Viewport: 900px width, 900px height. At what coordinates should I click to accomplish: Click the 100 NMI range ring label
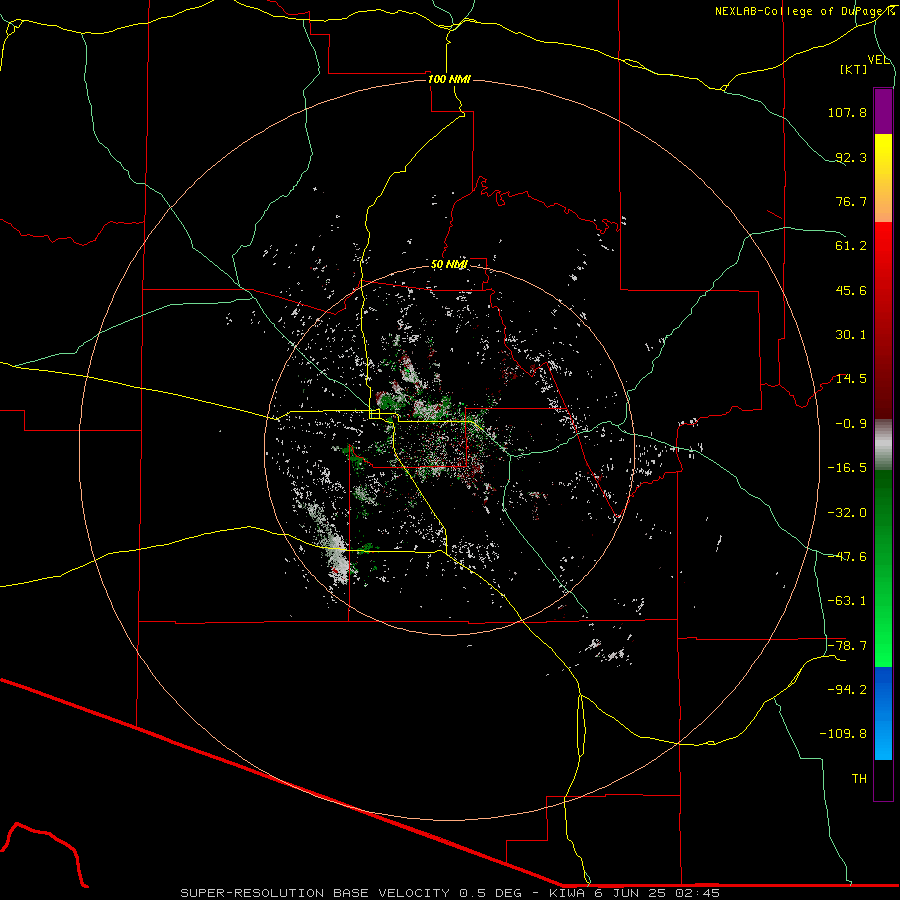(449, 79)
